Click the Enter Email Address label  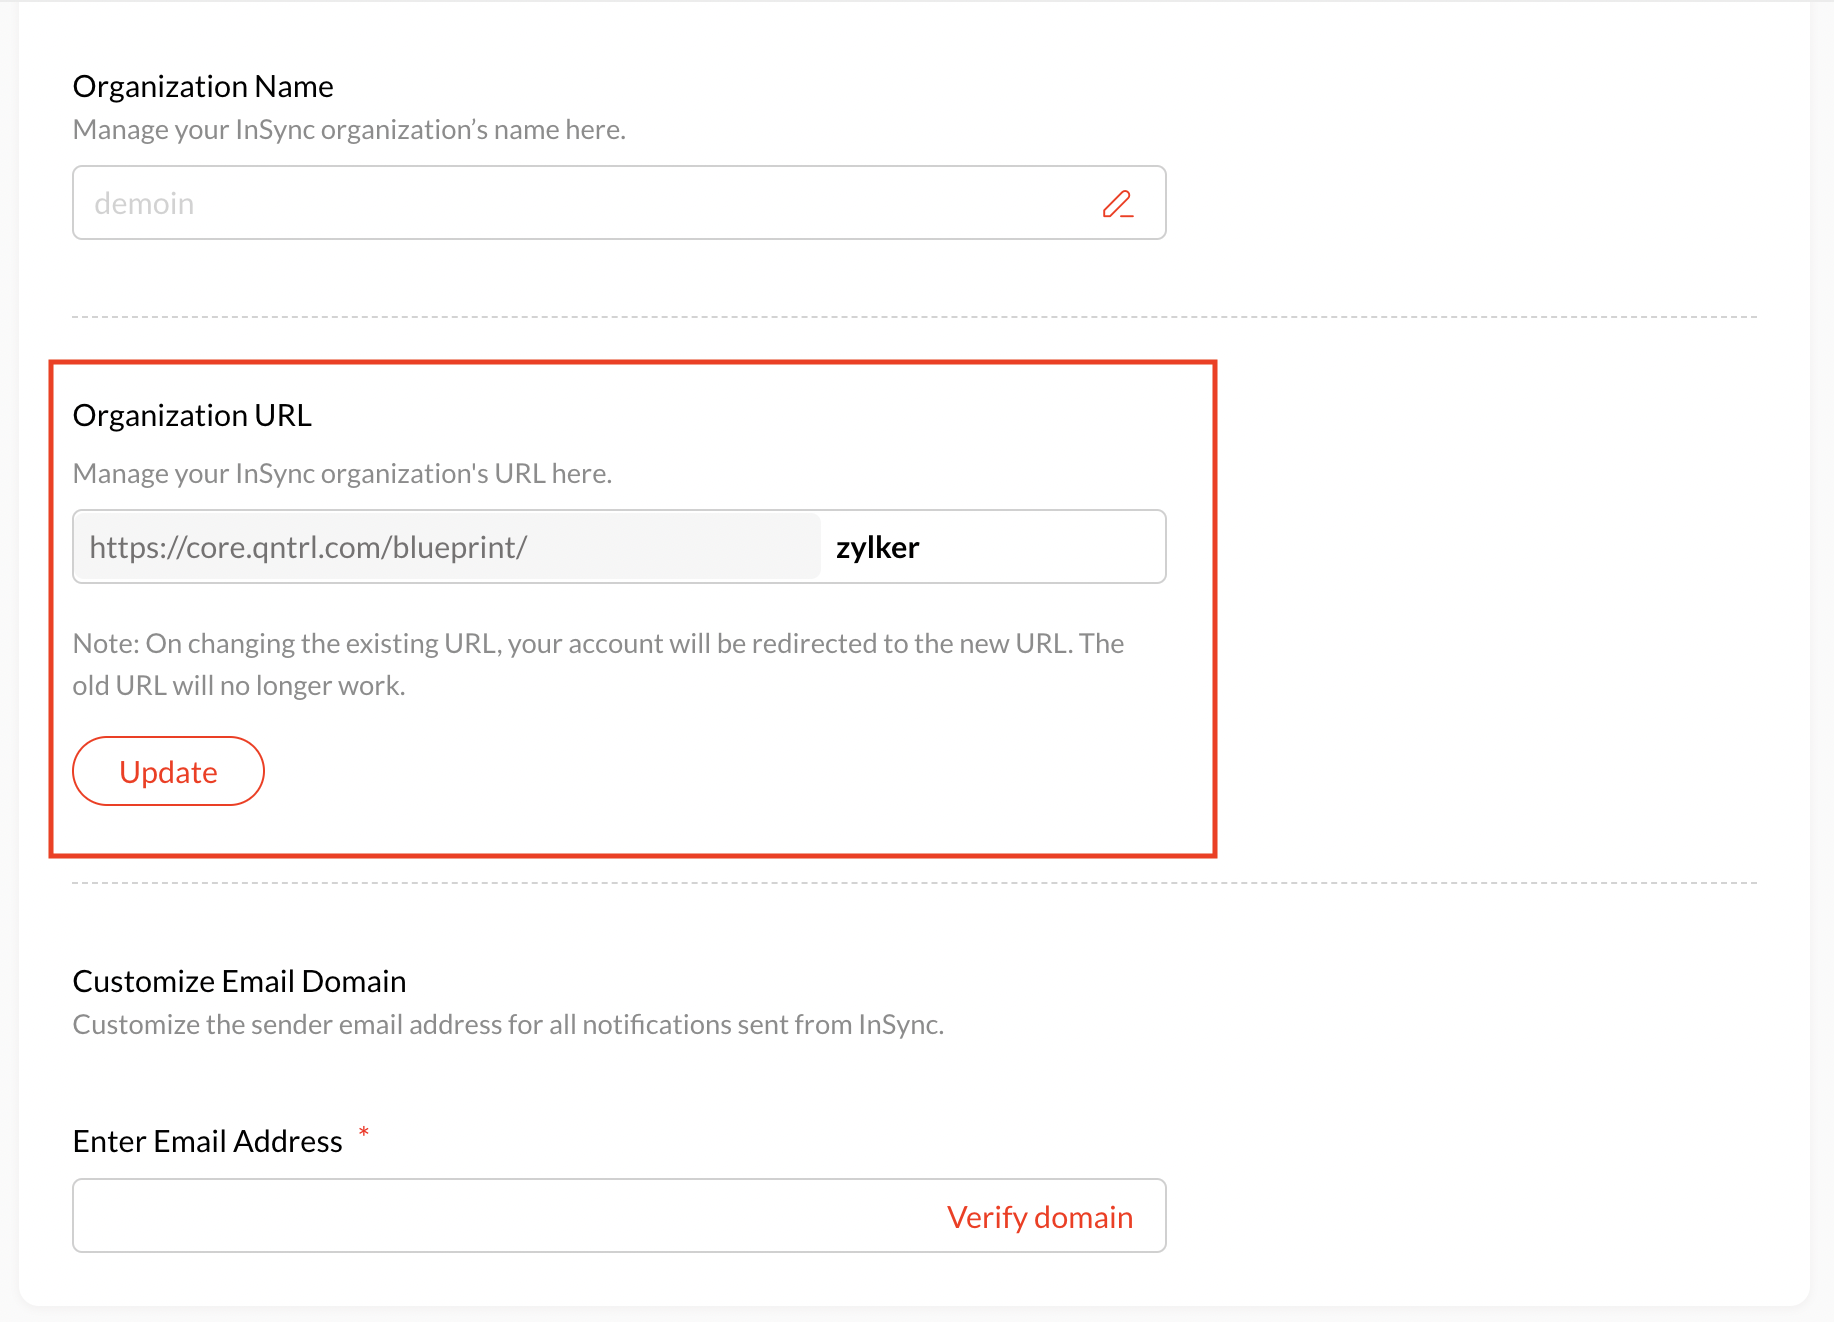[207, 1141]
